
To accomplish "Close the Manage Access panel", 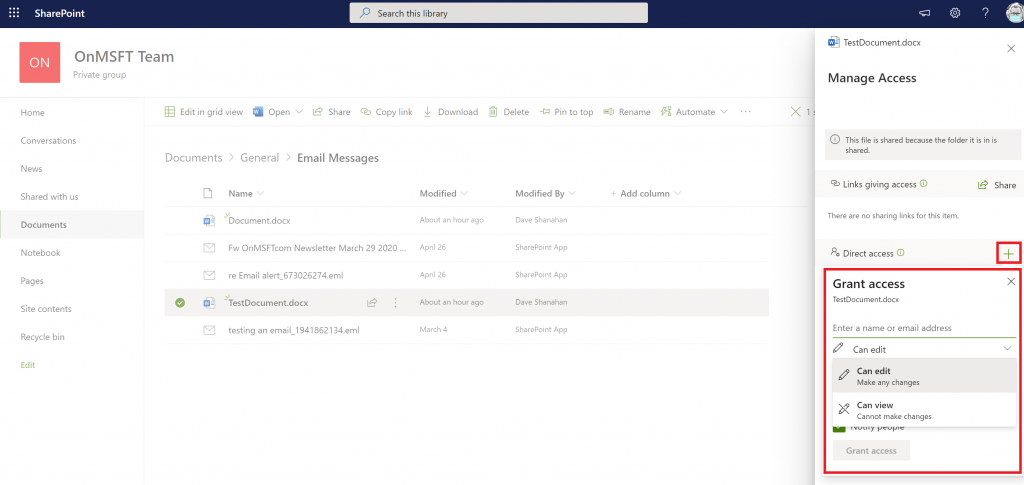I will click(1011, 48).
